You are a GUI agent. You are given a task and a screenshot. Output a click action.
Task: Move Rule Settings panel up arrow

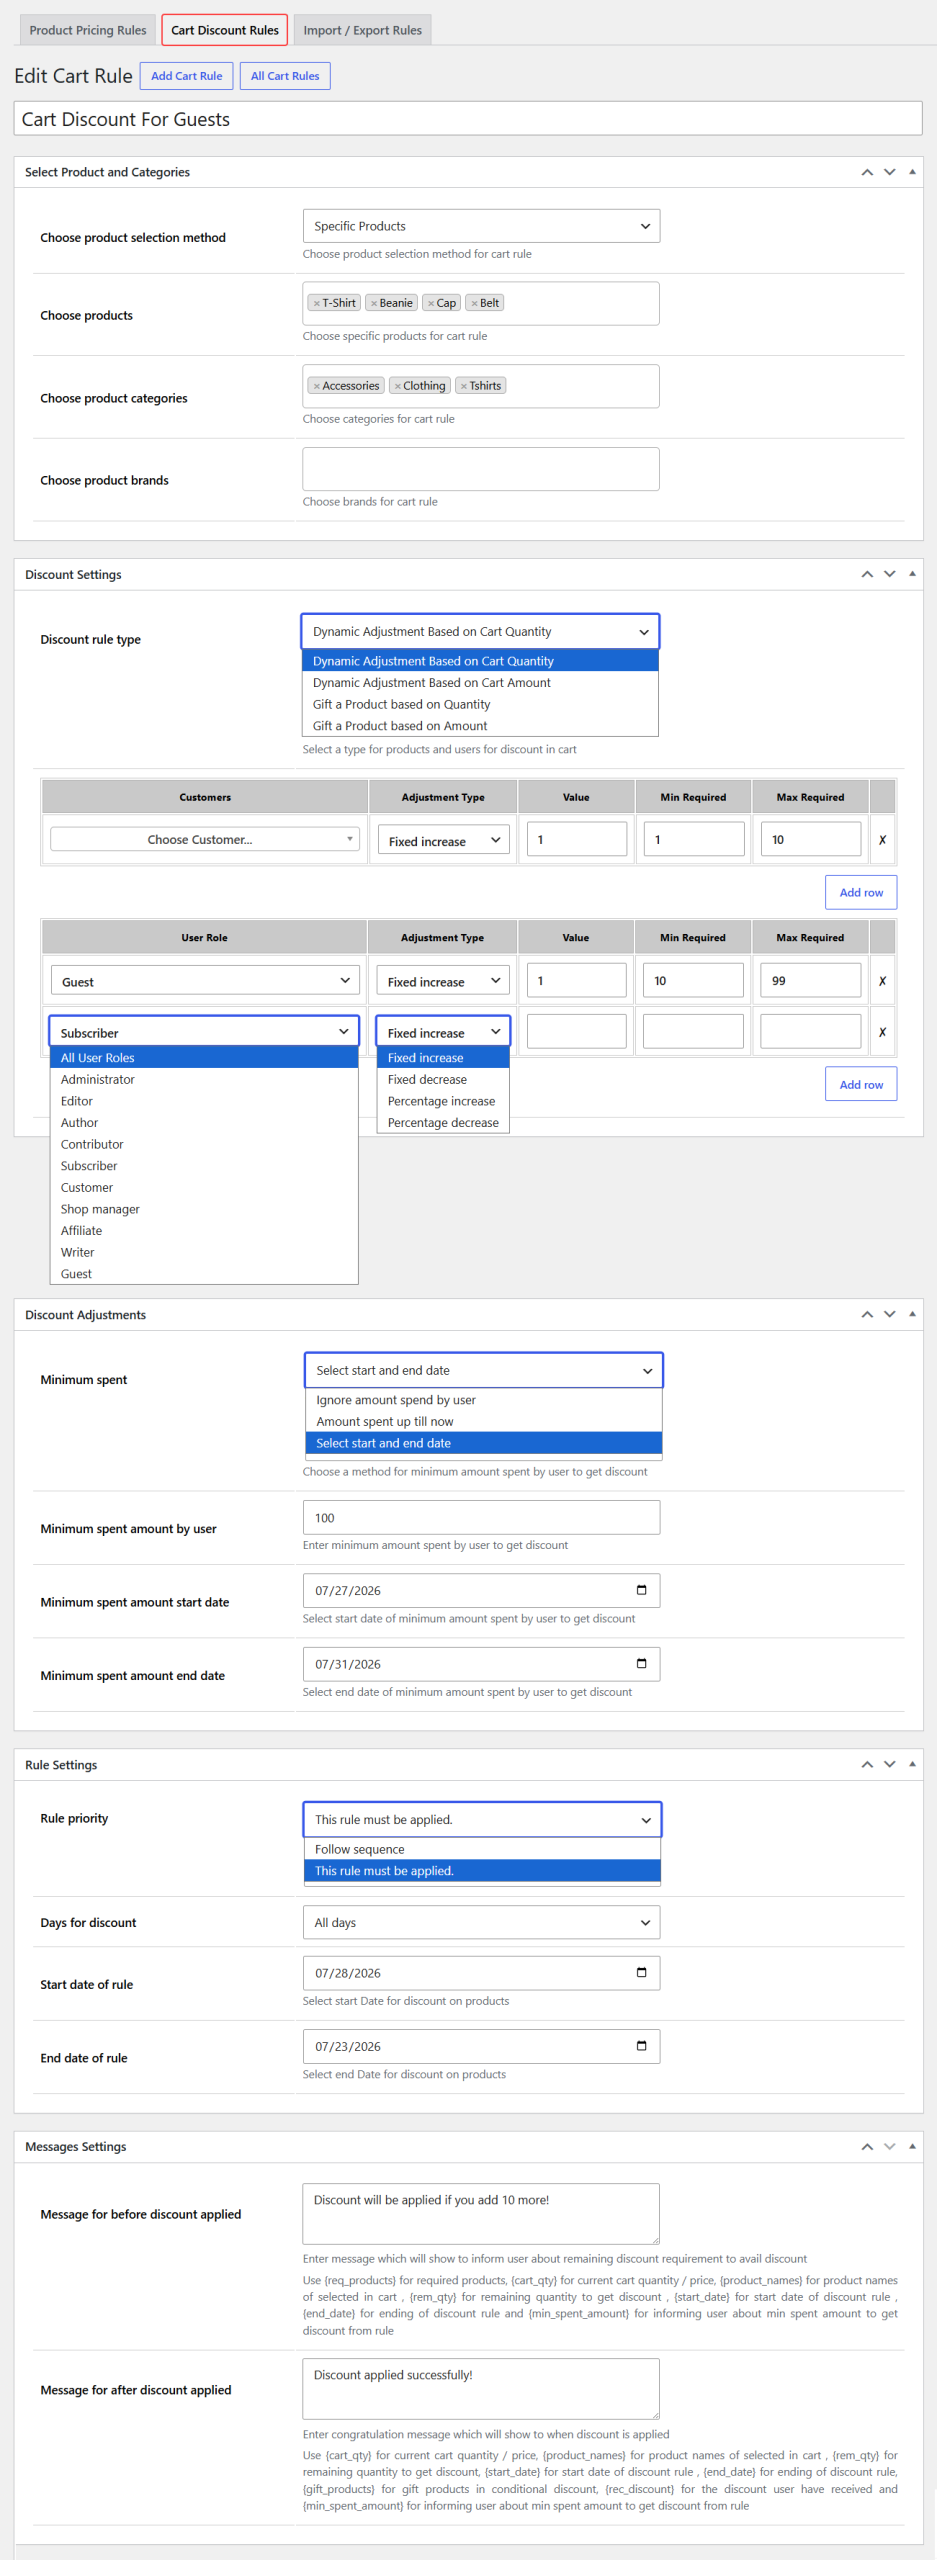867,1764
